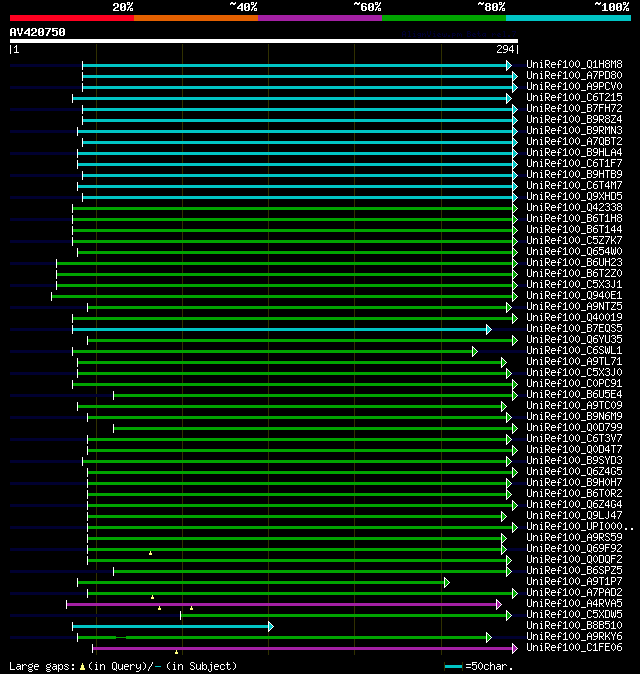Click the end arrowhead of A4RVA5 alignment
640x674 pixels.
[x=499, y=604]
